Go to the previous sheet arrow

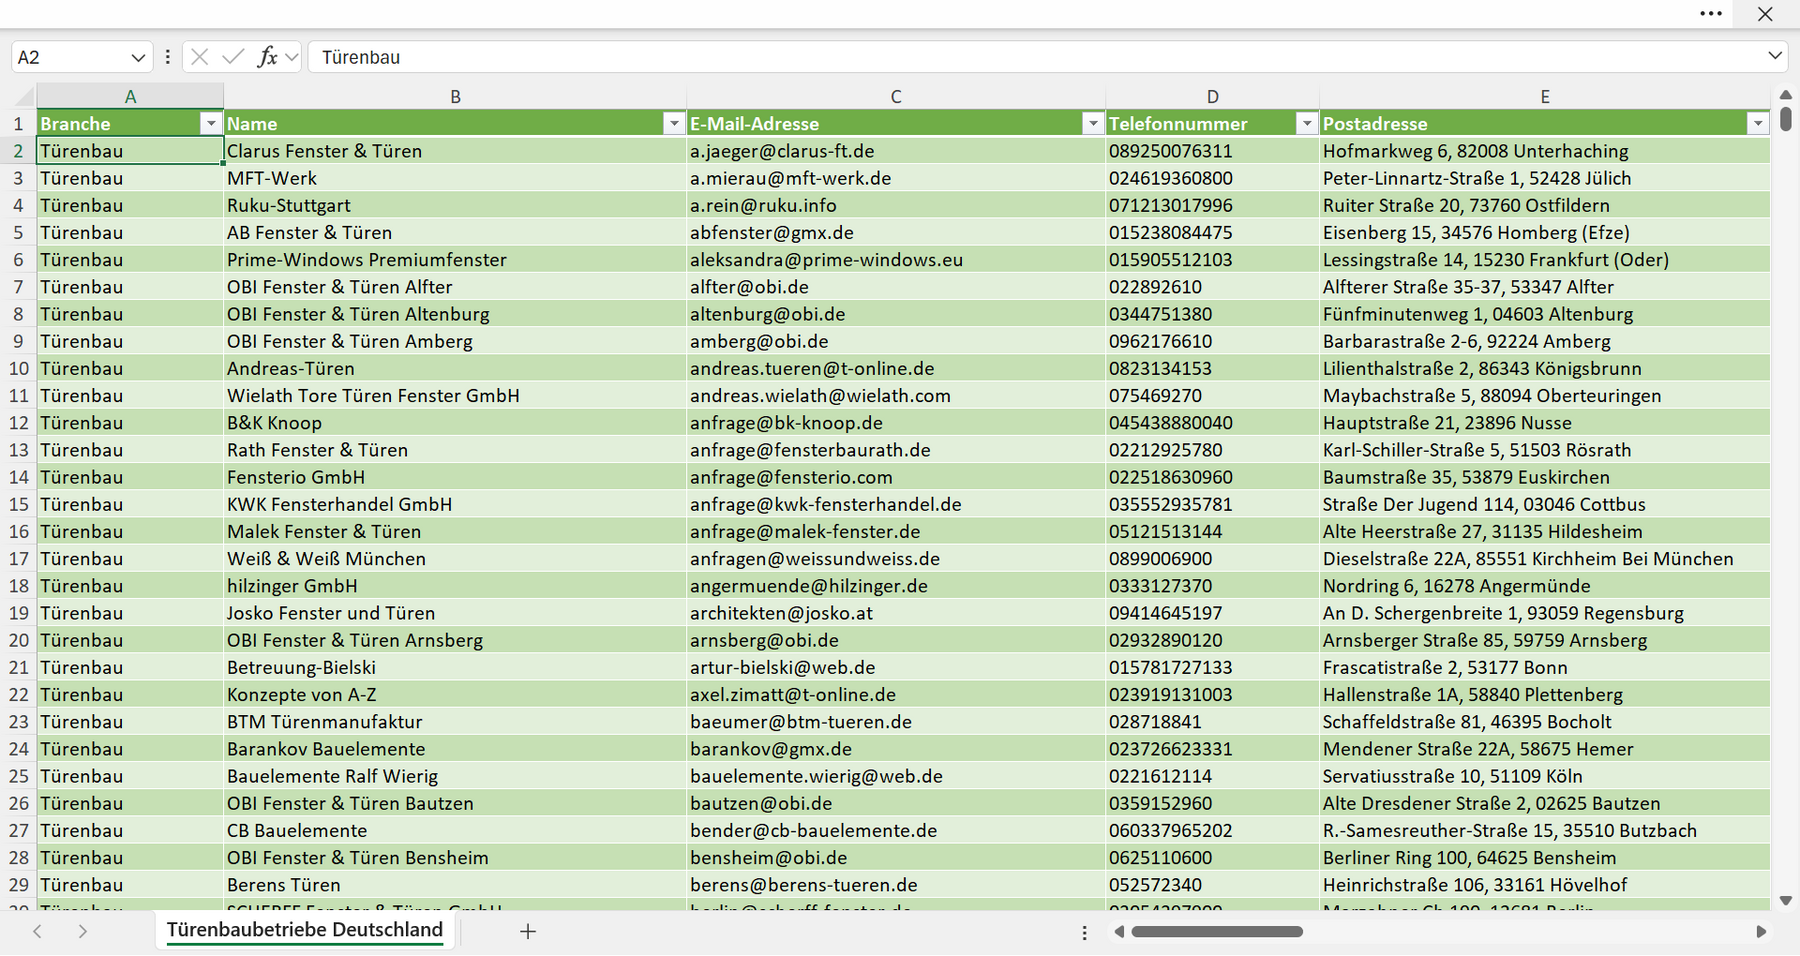(37, 931)
